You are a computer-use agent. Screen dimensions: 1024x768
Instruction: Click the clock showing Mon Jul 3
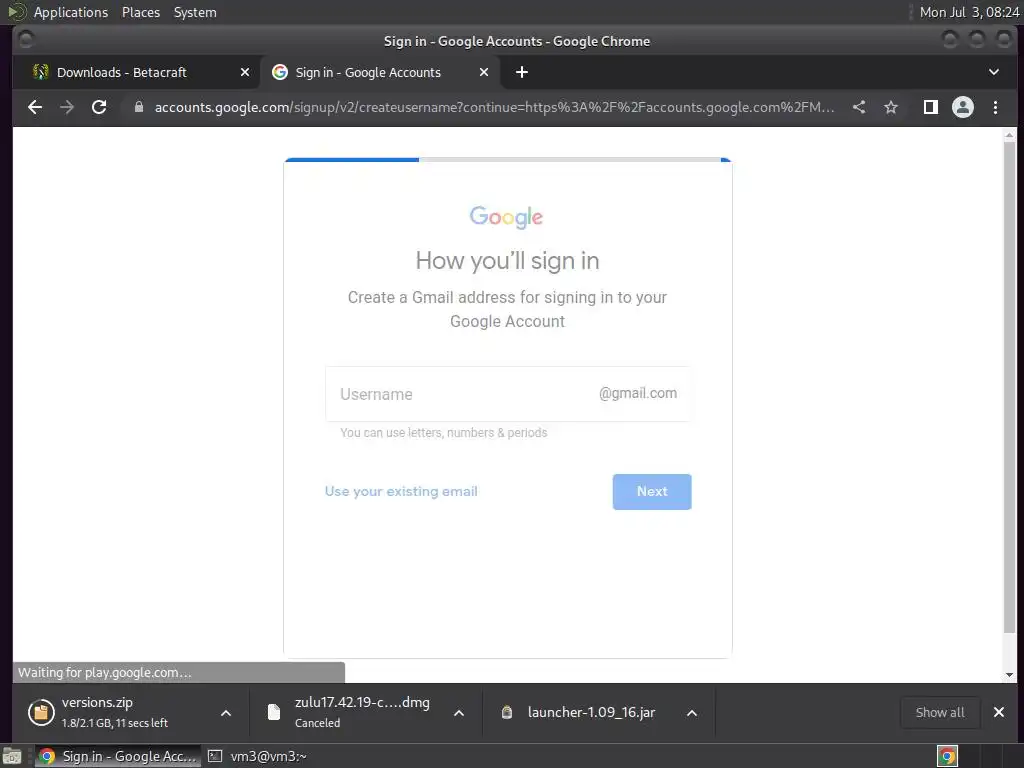tap(969, 12)
